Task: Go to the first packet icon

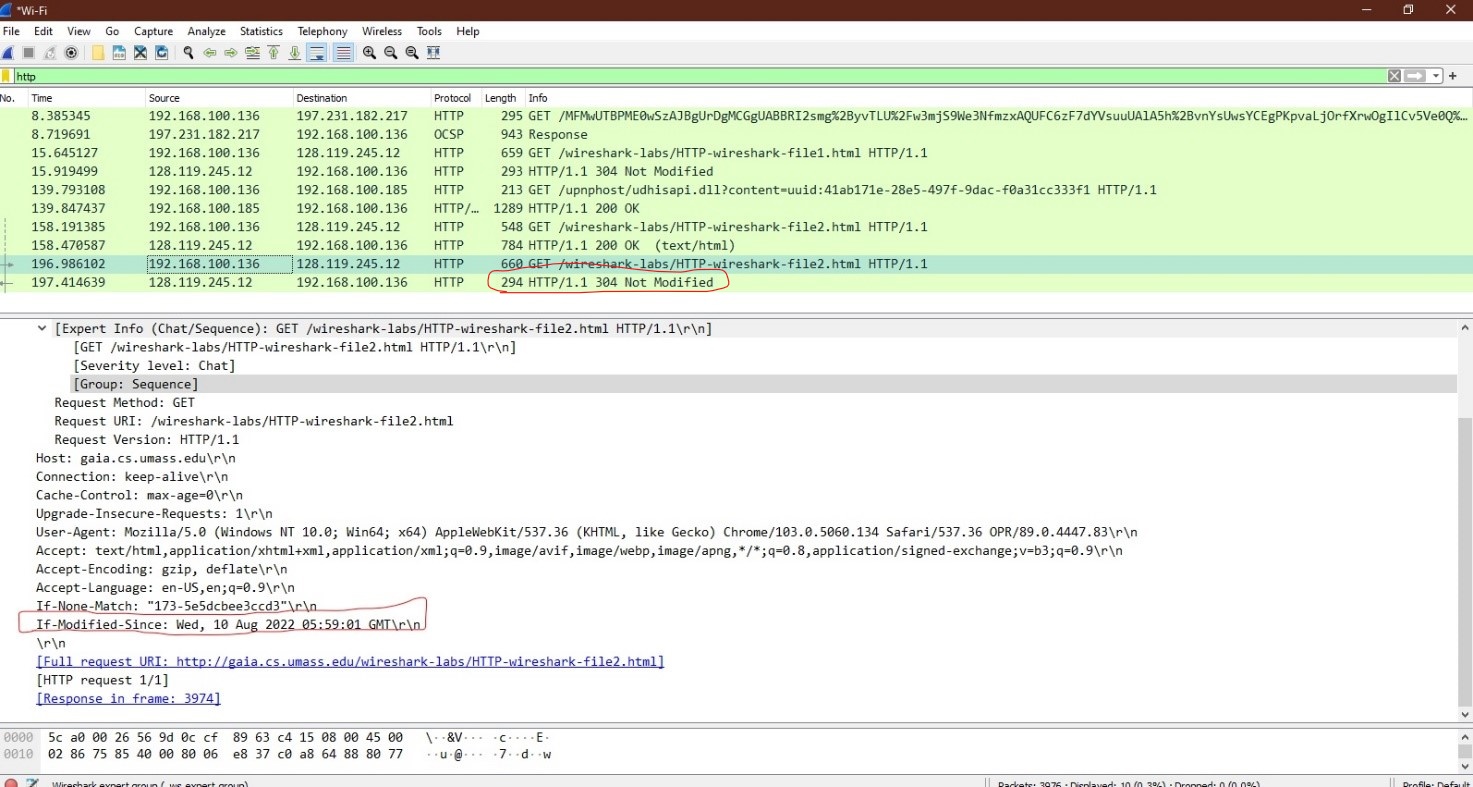Action: 273,53
